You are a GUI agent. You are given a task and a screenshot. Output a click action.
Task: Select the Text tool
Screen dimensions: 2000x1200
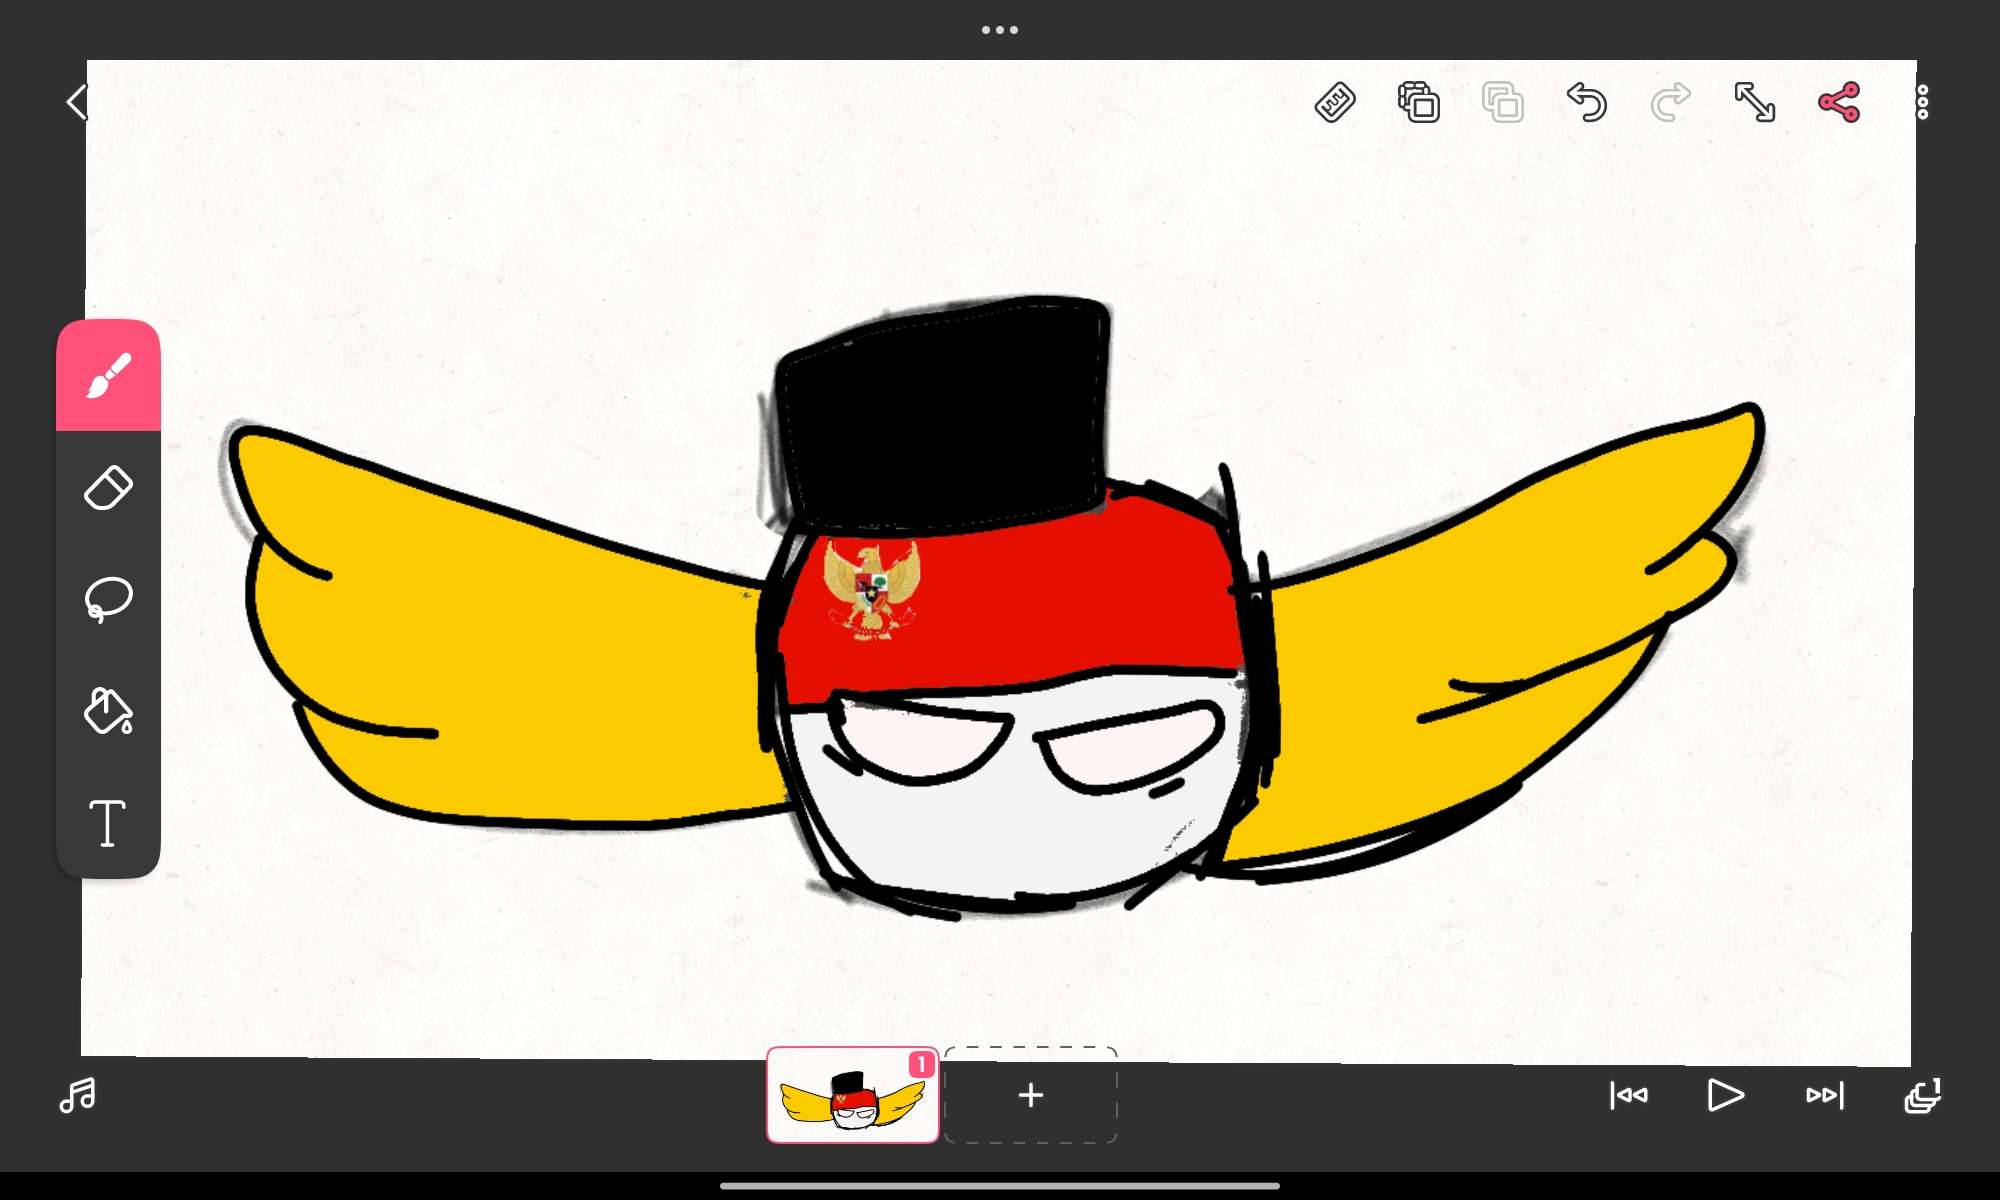[108, 823]
